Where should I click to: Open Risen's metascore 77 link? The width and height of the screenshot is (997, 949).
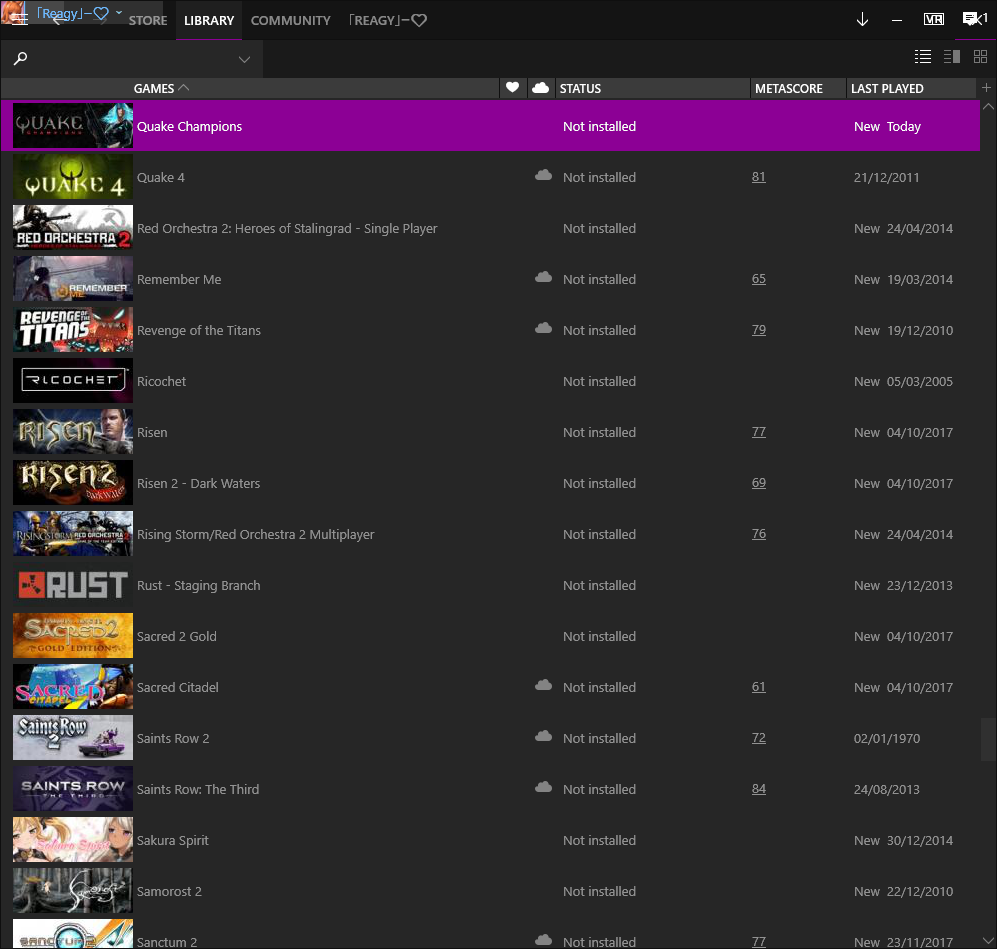click(x=759, y=432)
